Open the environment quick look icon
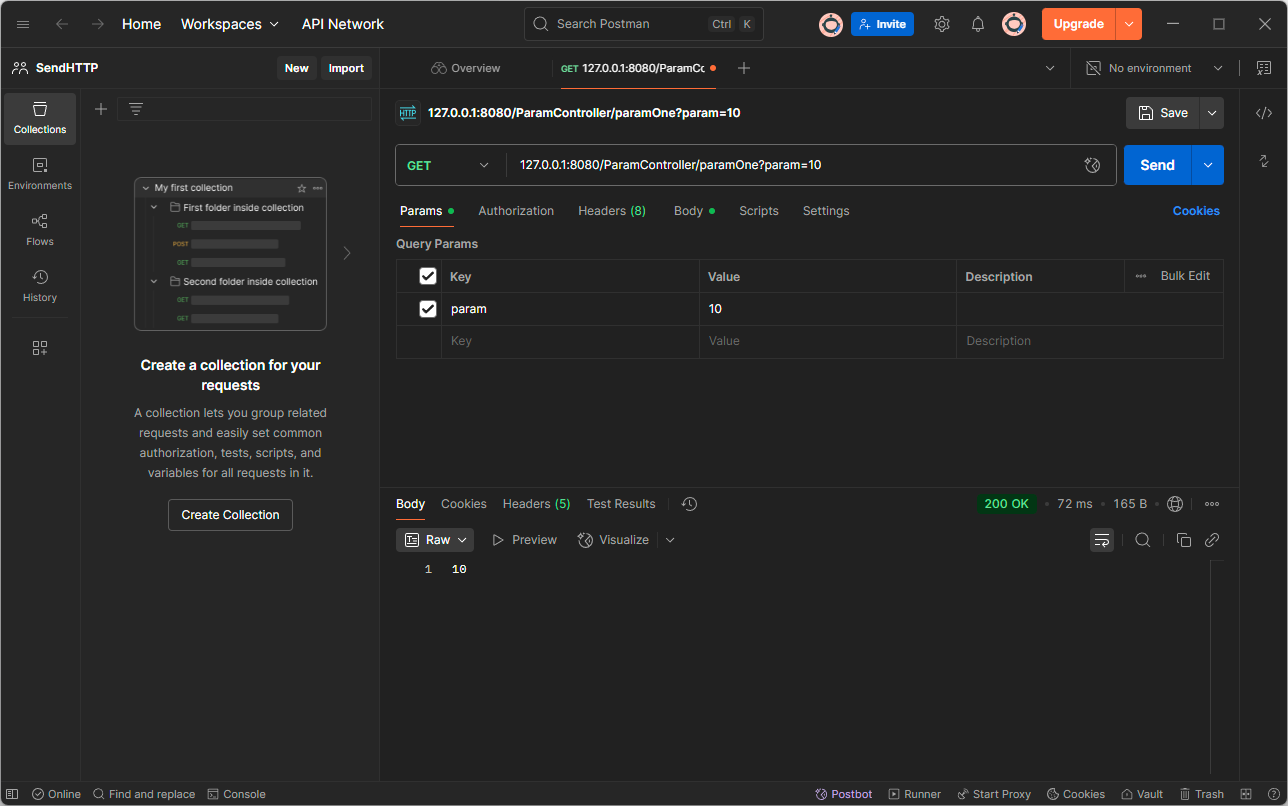1288x806 pixels. (x=1263, y=68)
